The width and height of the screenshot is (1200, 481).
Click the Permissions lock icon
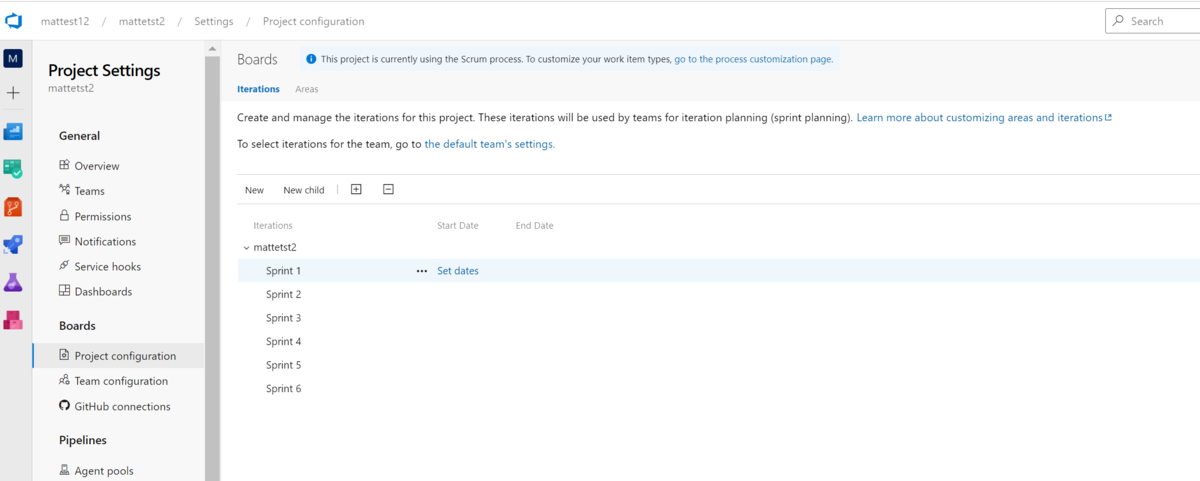pos(65,215)
